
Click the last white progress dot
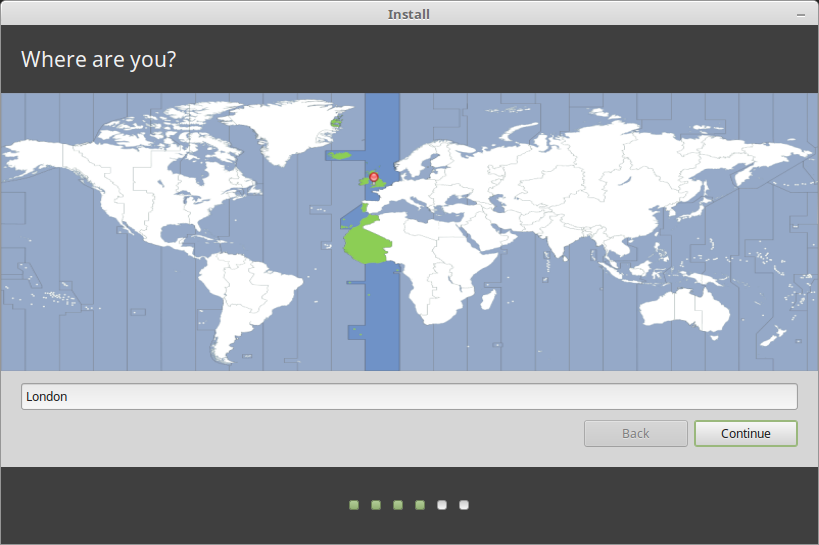click(x=464, y=505)
